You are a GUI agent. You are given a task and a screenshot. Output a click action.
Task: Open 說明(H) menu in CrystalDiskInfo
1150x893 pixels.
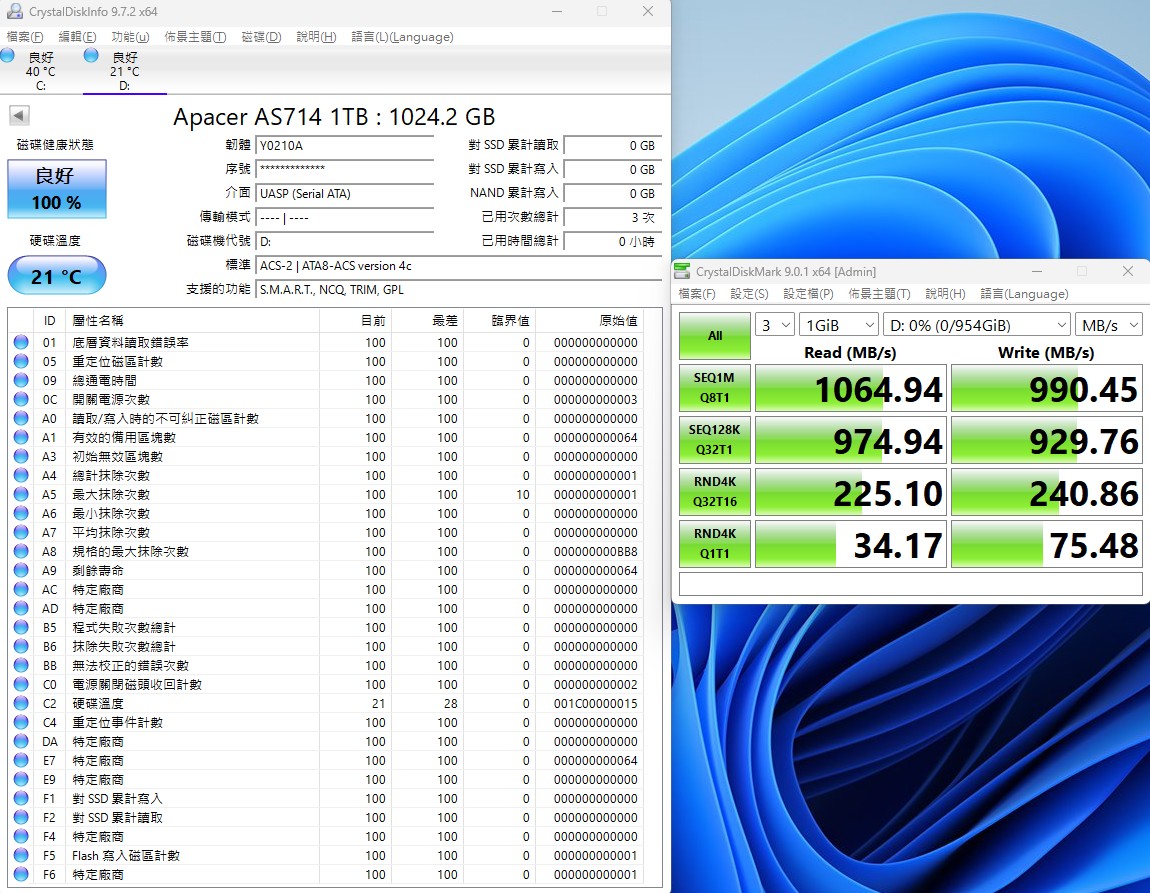click(316, 37)
